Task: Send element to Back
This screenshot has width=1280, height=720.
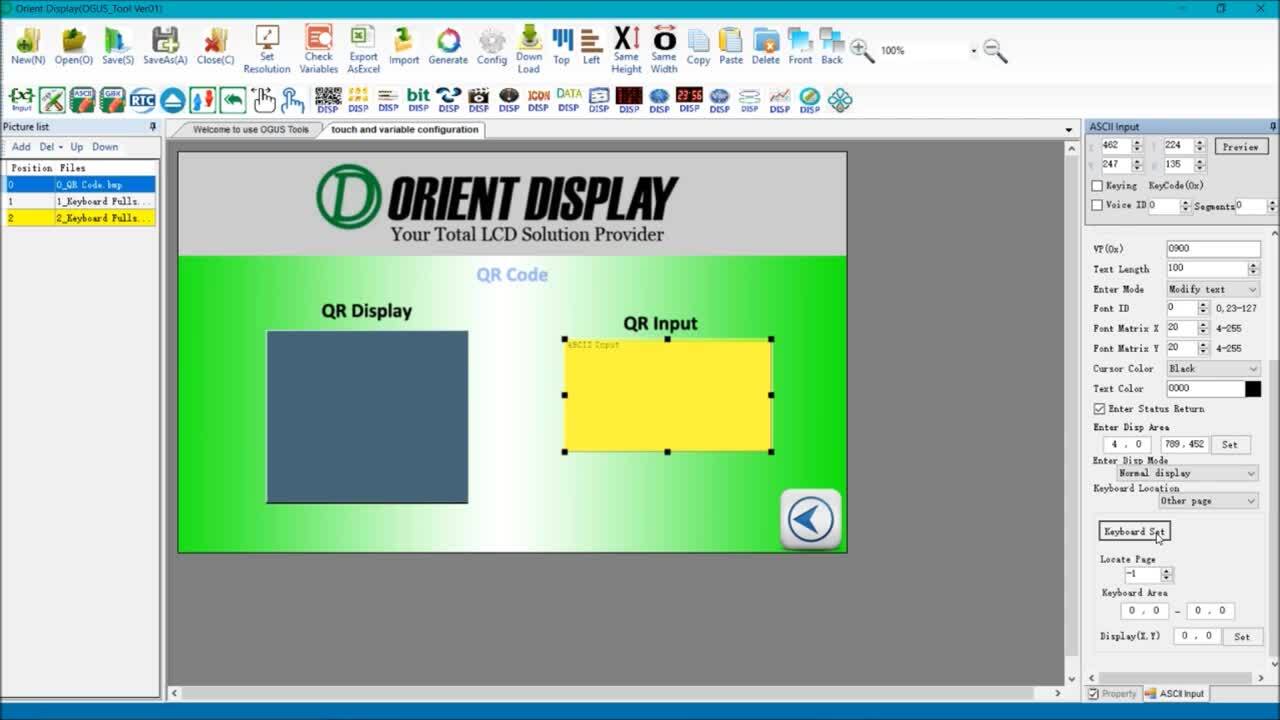Action: click(832, 46)
